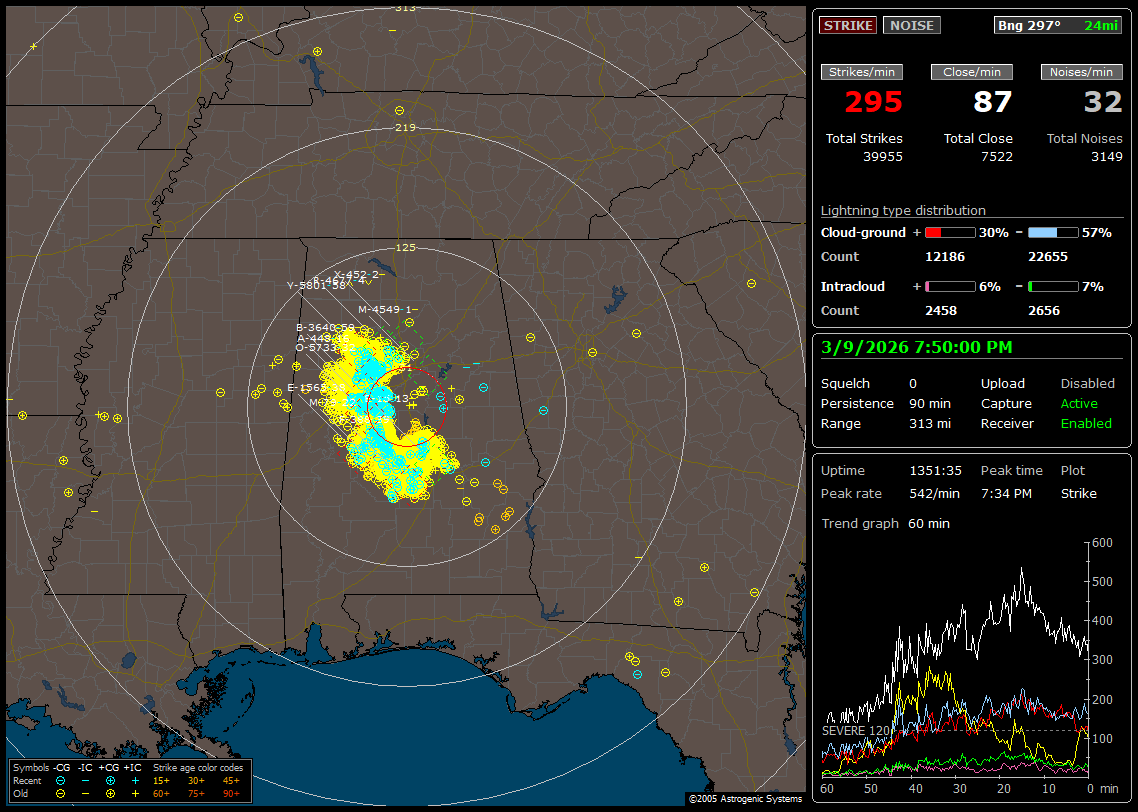
Task: Click the Recent -CG cyan legend symbol
Action: click(60, 780)
